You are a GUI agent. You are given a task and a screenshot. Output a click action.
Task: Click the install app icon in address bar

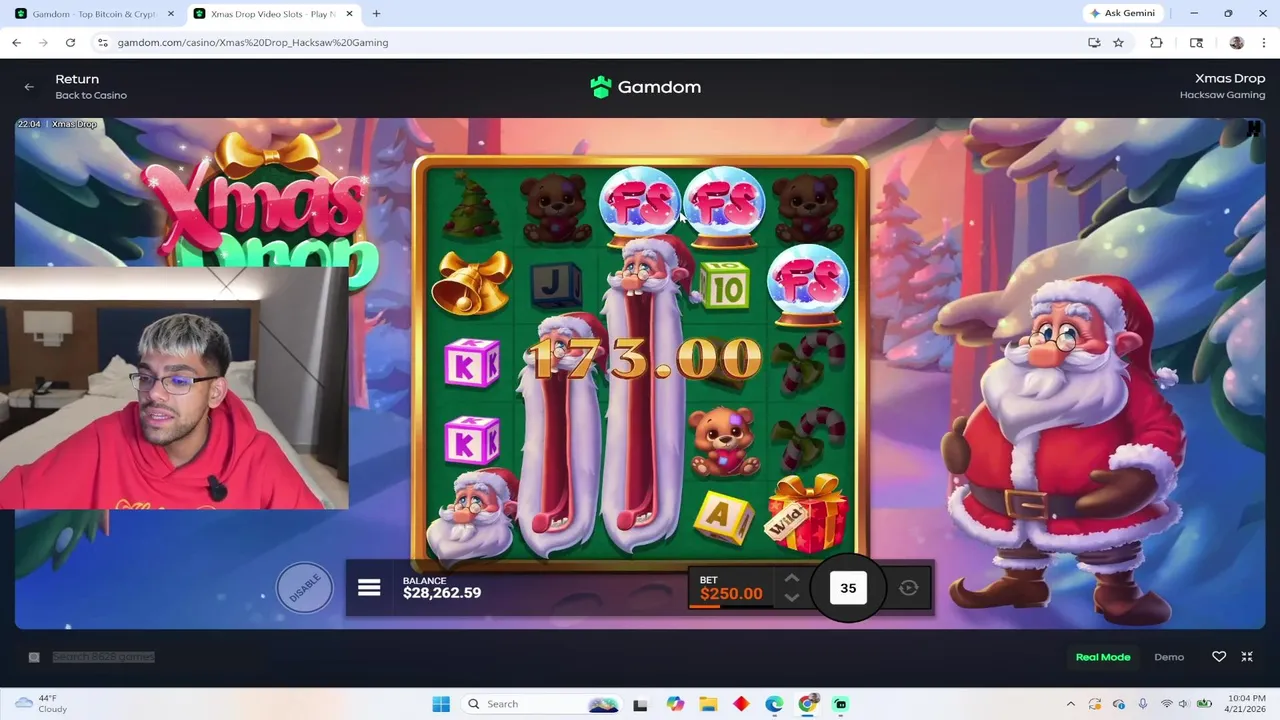click(1094, 42)
